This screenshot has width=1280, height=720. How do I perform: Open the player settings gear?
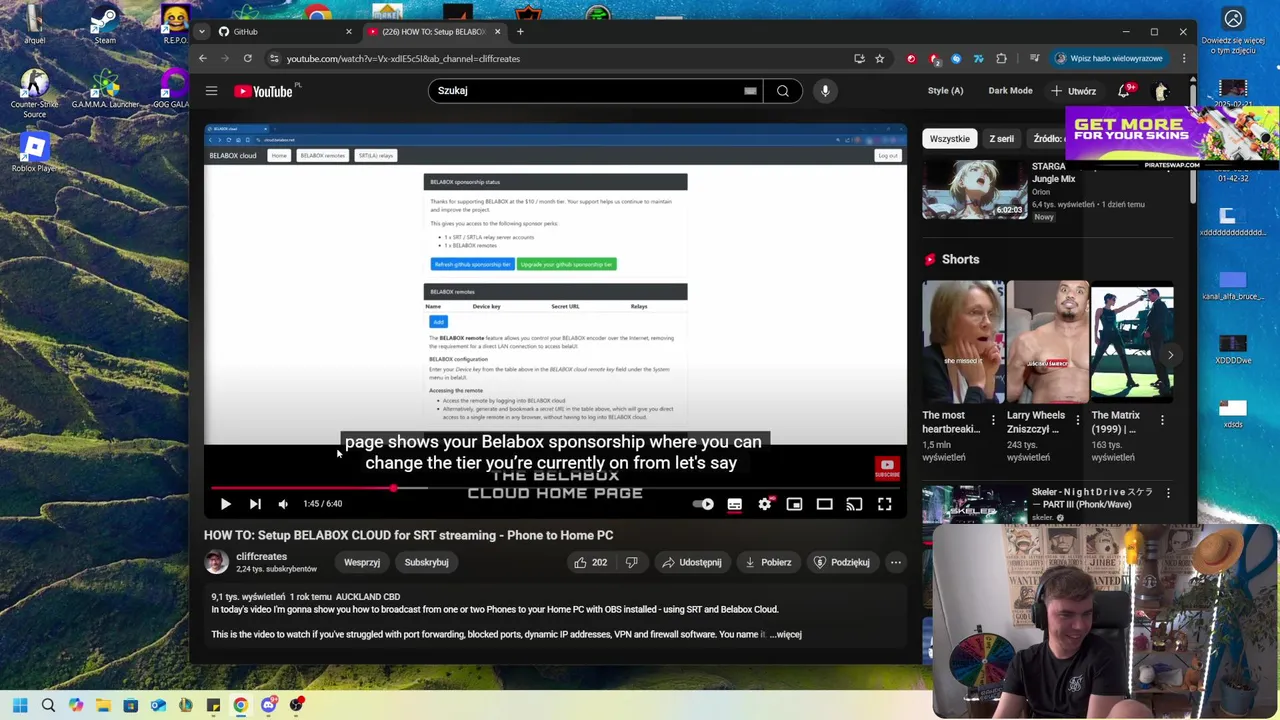pos(765,504)
